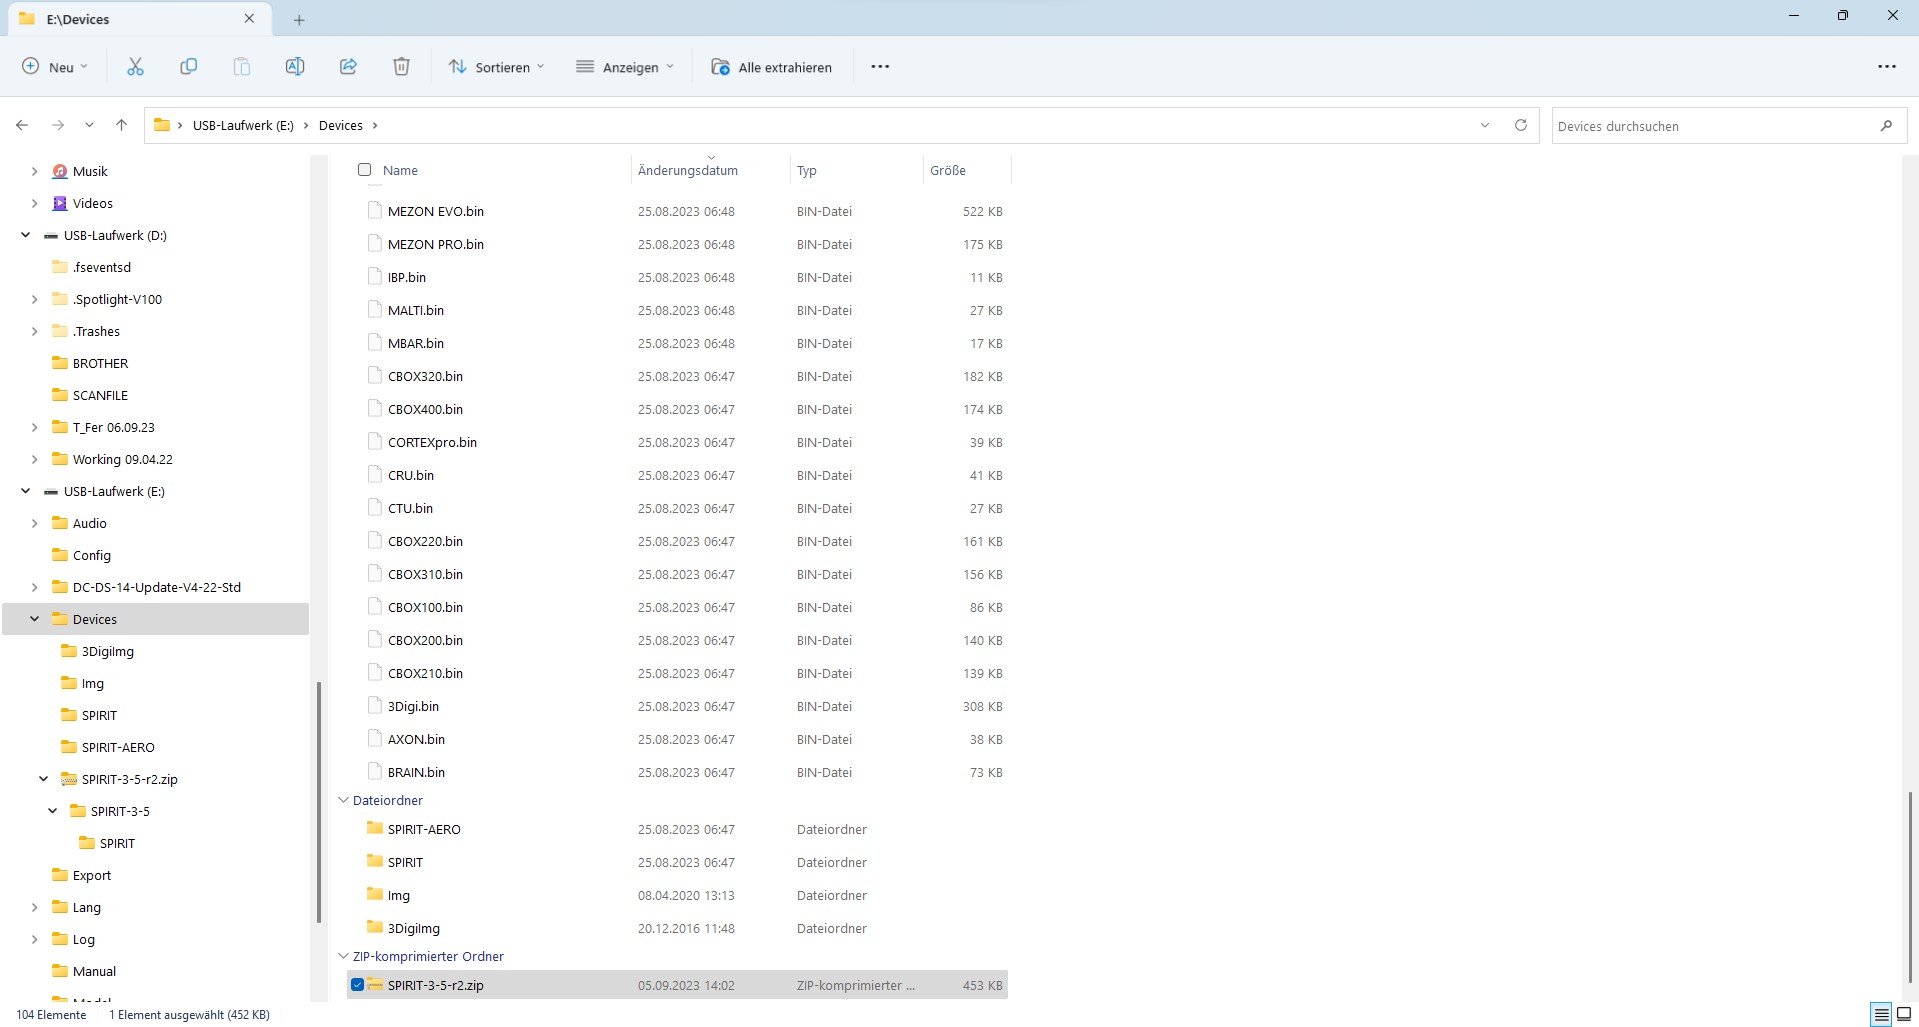Switch to large thumbnails view icon
The height and width of the screenshot is (1027, 1919).
[1904, 1014]
